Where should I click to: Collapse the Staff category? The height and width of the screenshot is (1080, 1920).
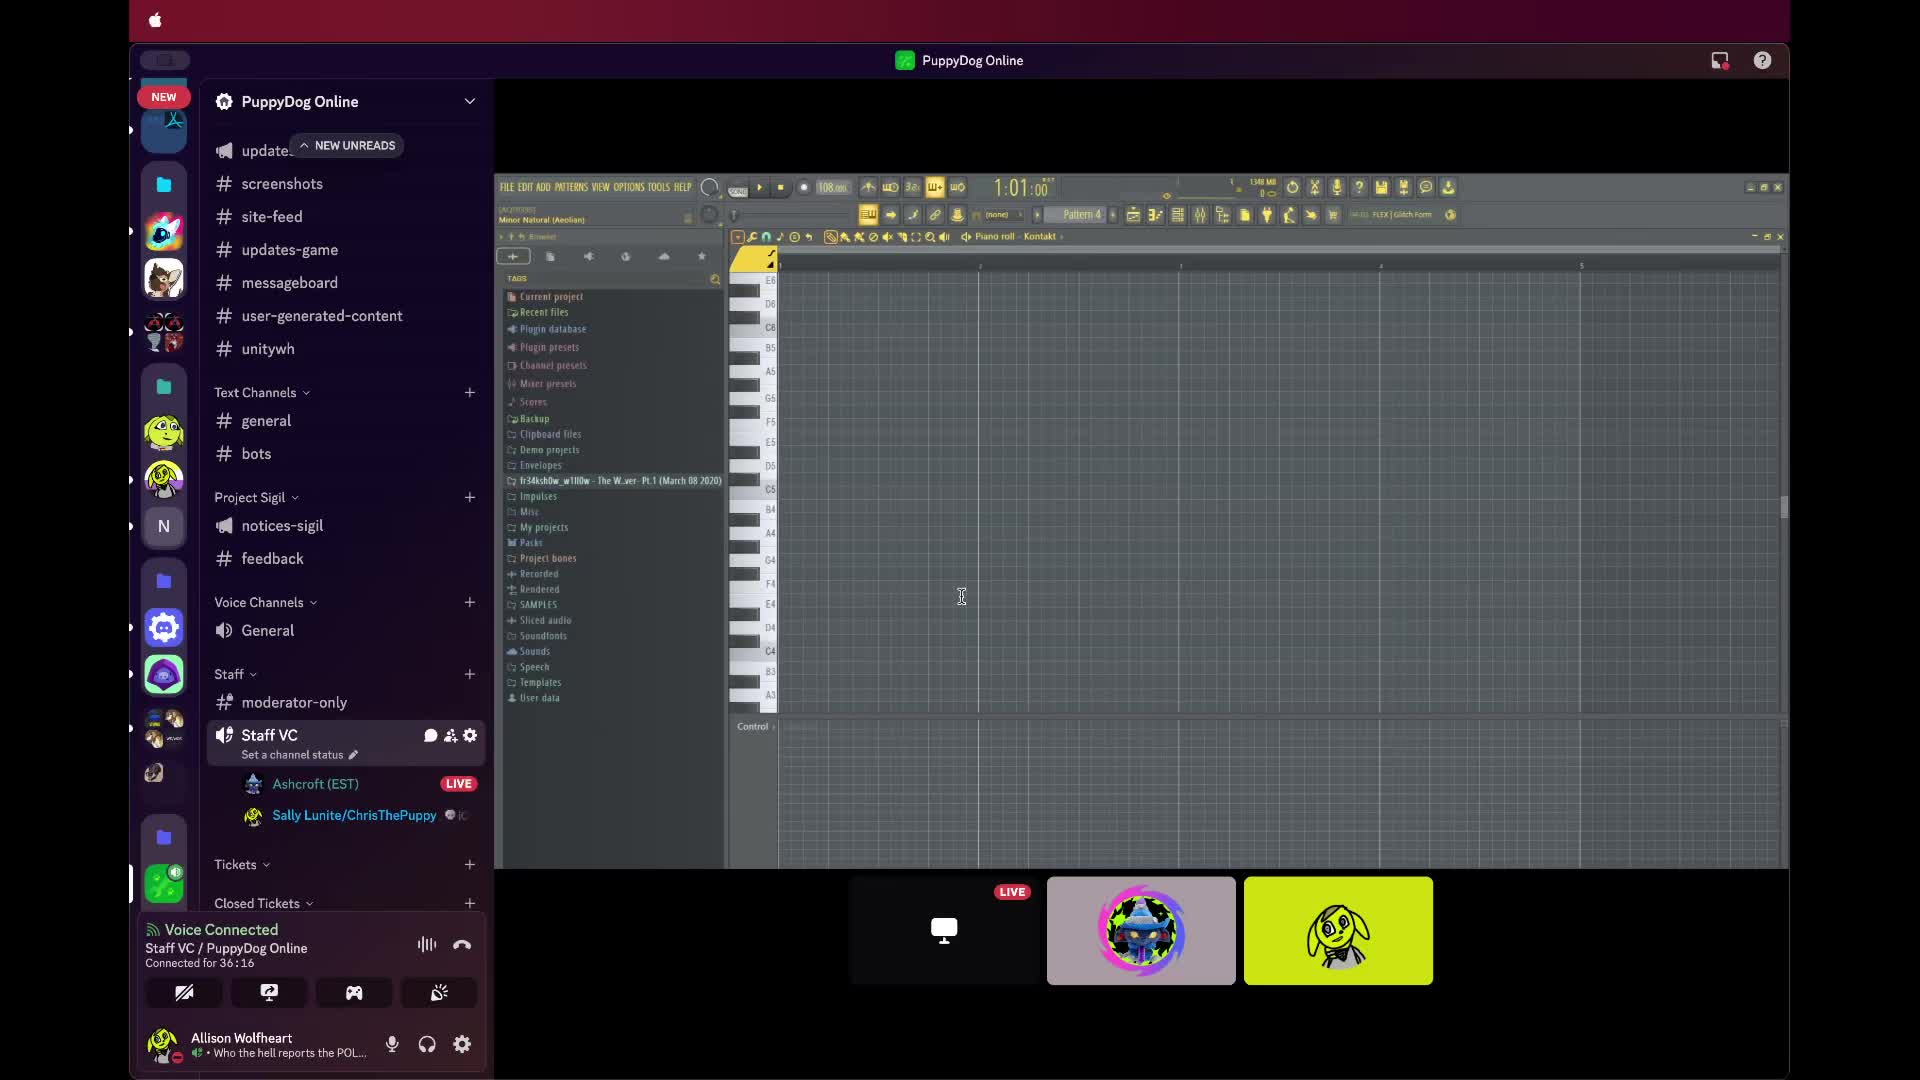(235, 675)
